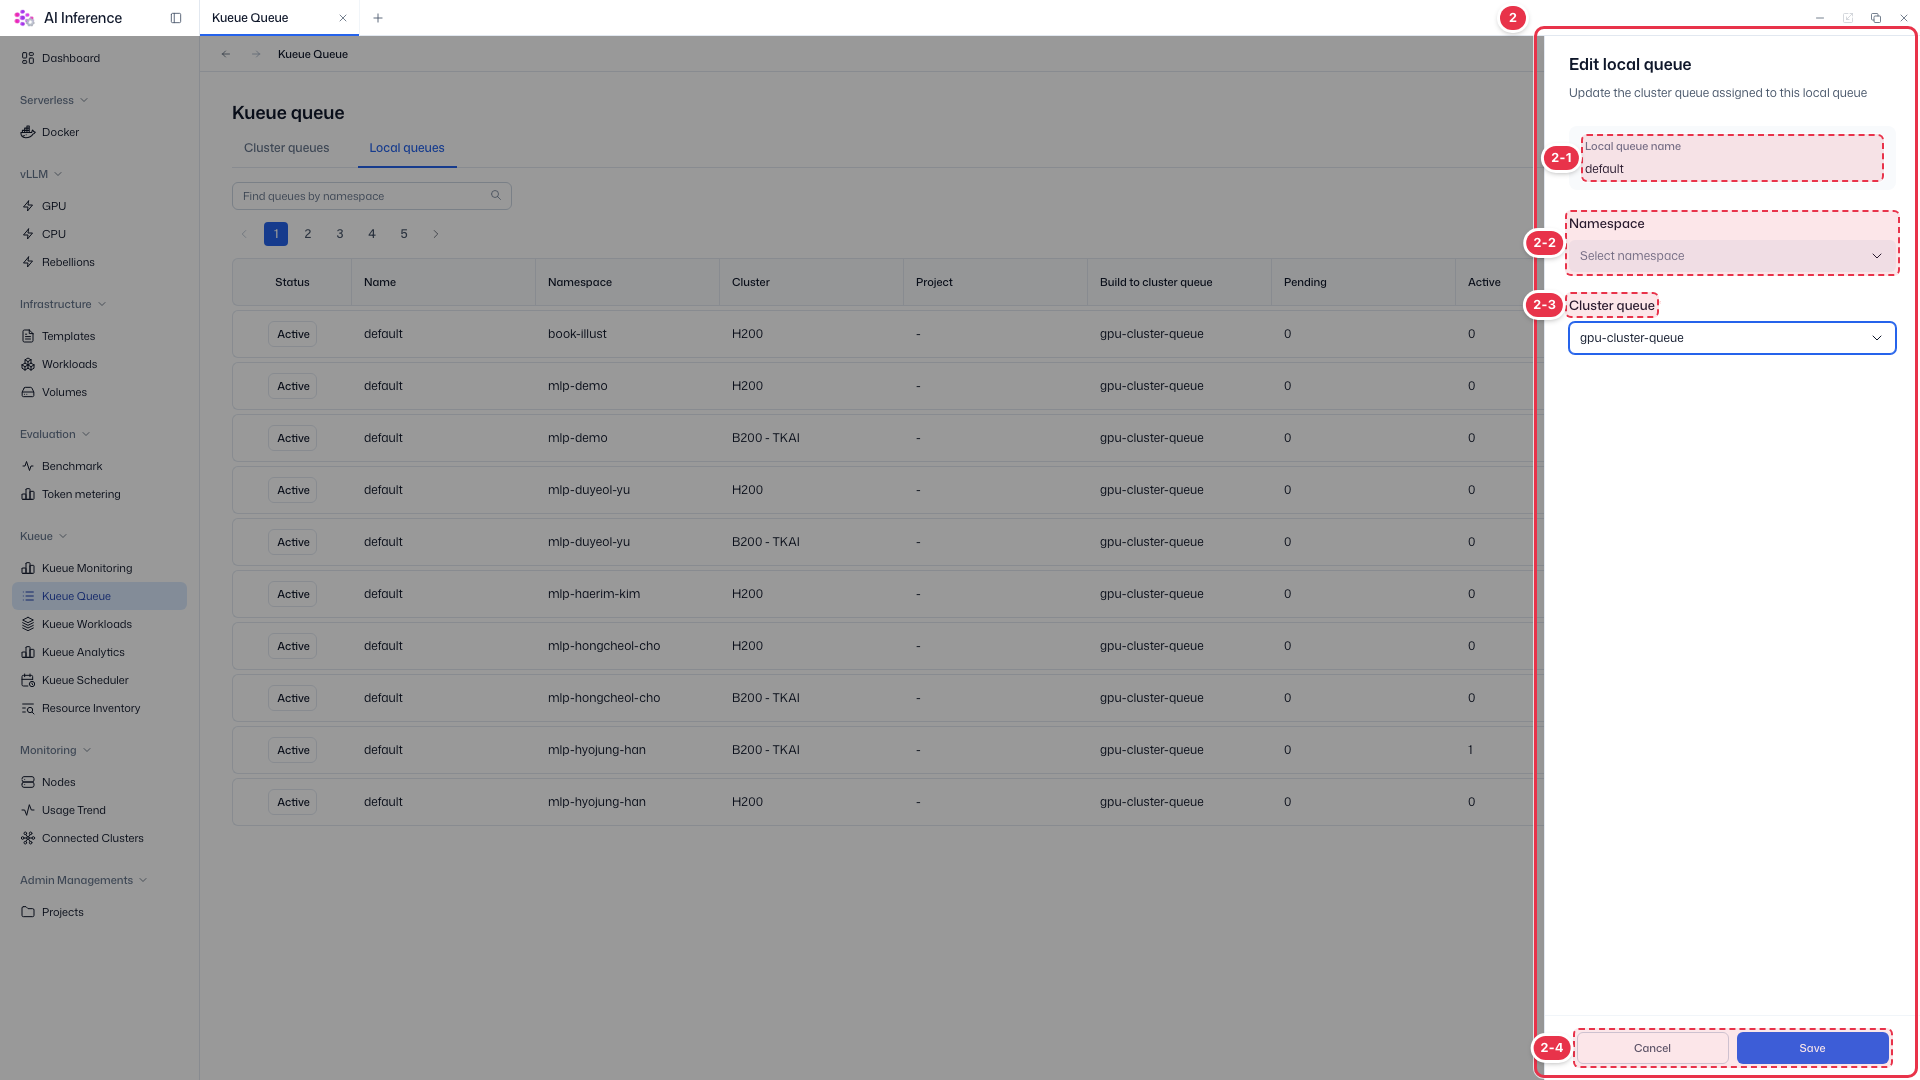Select the Kueue Workloads layers icon
Screen dimensions: 1920x1080
pyautogui.click(x=28, y=624)
